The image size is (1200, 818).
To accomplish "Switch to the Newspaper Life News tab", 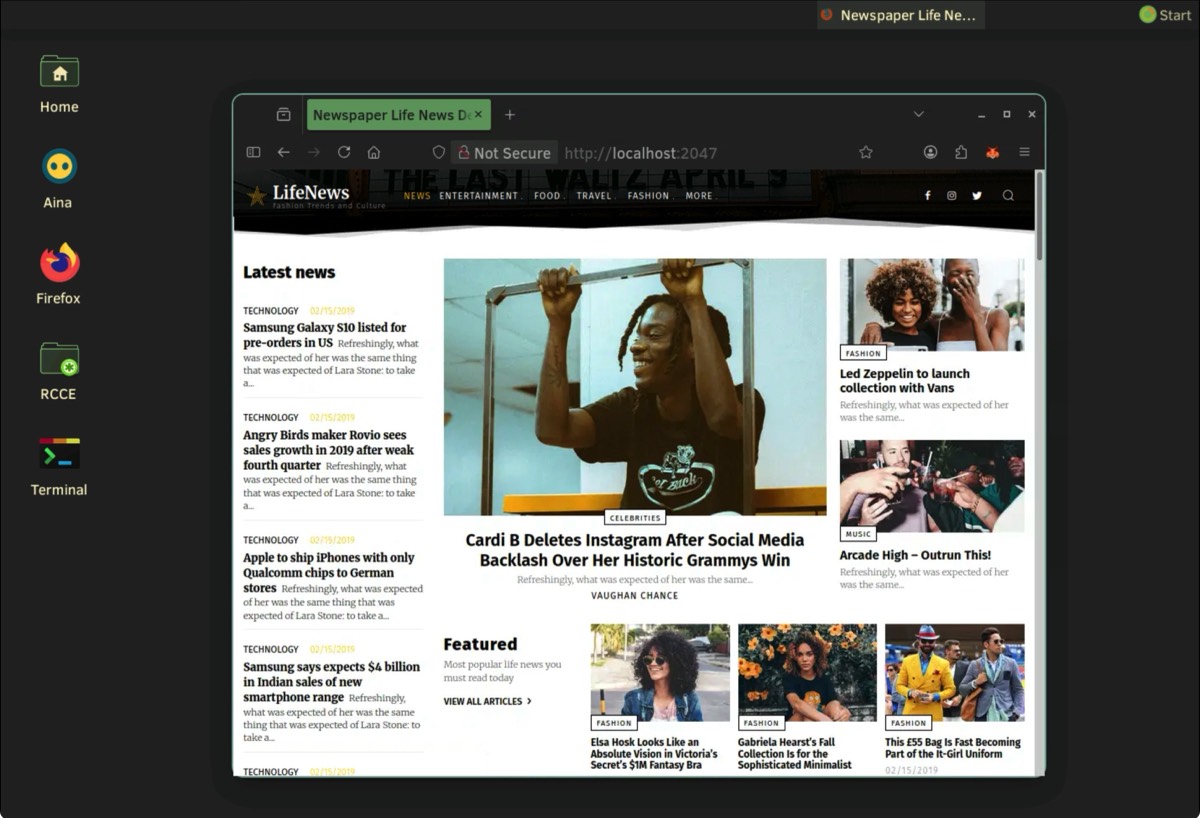I will coord(391,115).
